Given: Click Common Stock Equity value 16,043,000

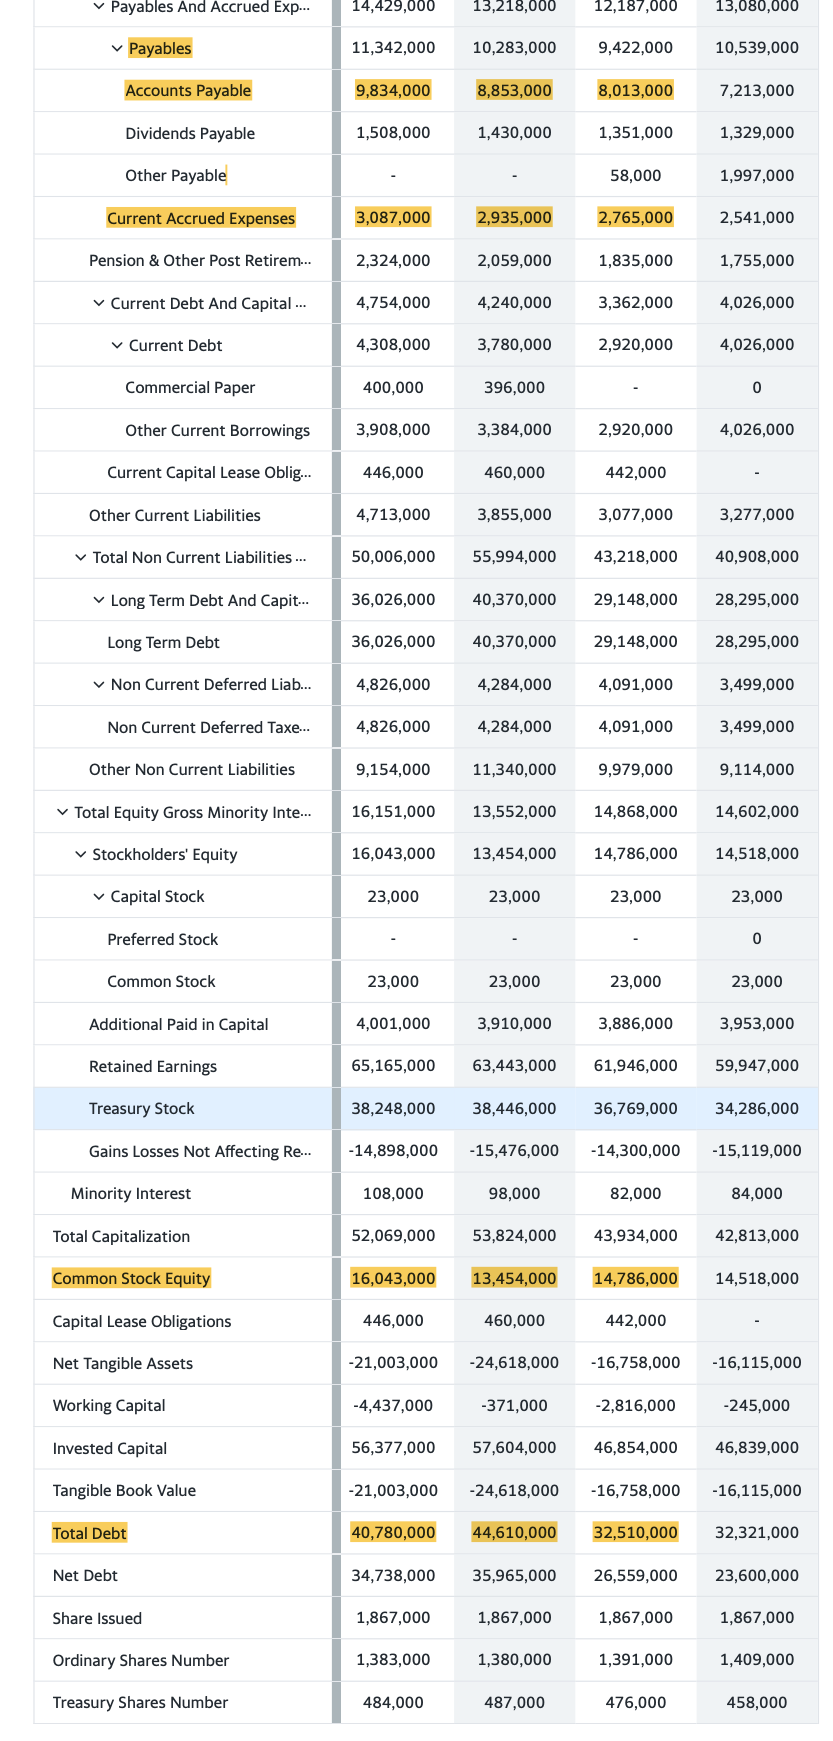Looking at the screenshot, I should [393, 1278].
